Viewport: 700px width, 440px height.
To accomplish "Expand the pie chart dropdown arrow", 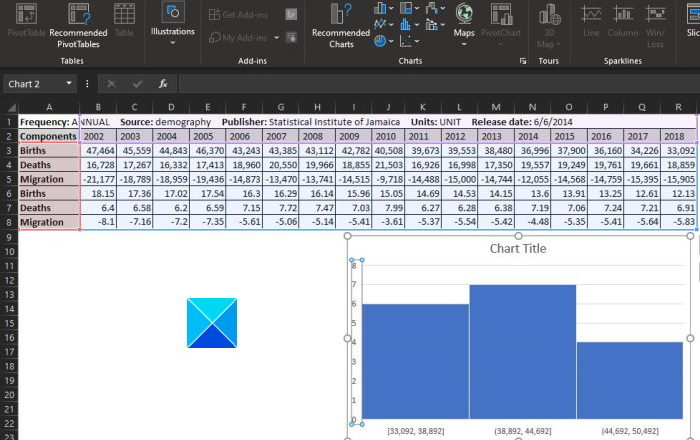I will 391,41.
